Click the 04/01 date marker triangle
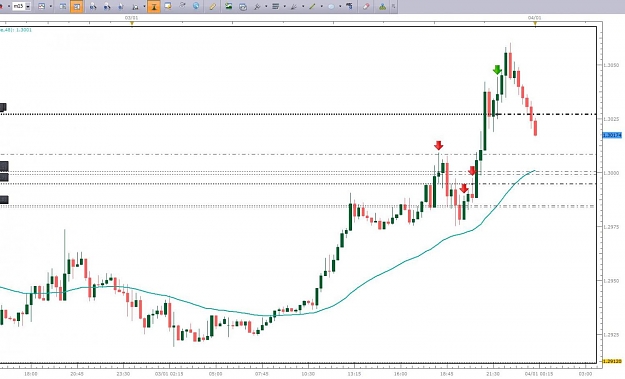 tap(535, 23)
